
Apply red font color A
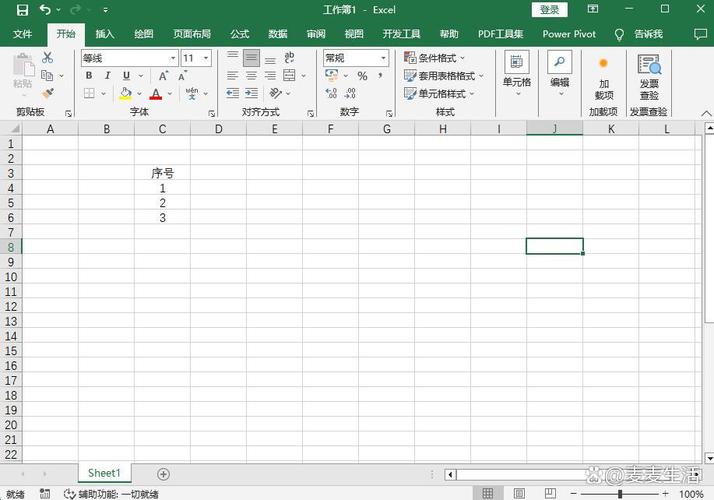point(156,94)
